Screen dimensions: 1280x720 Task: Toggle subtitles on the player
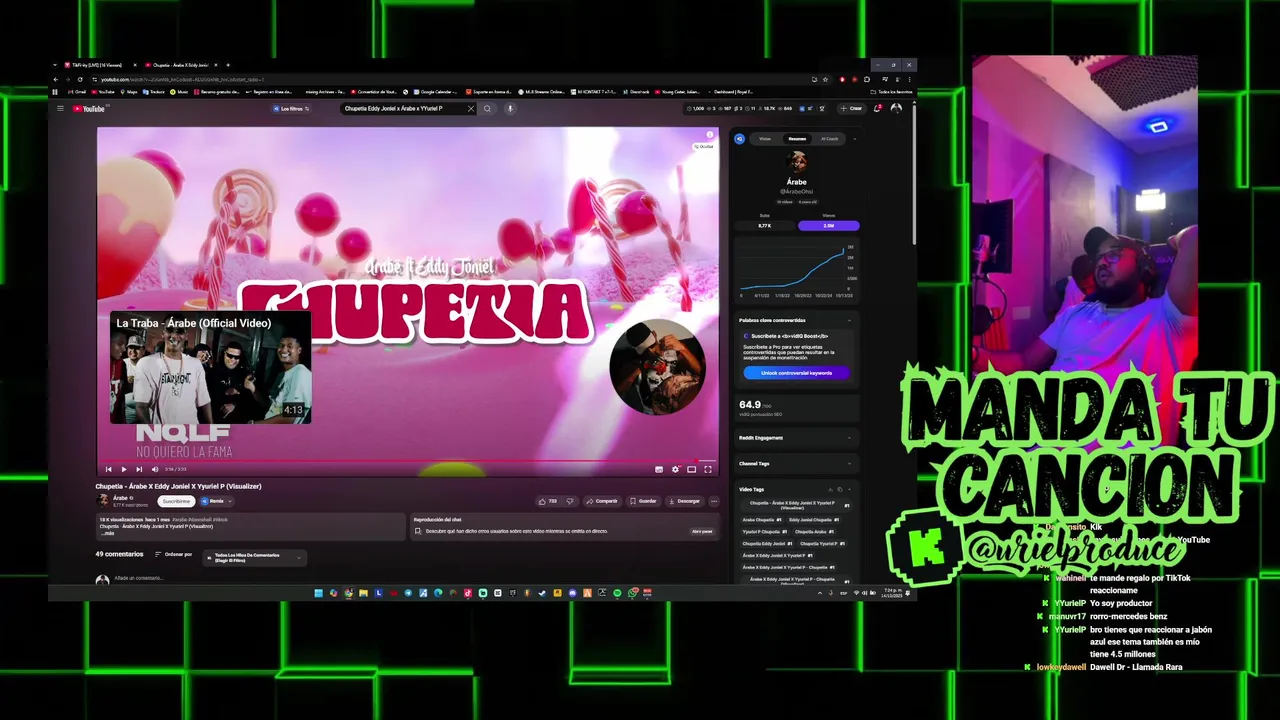[658, 469]
